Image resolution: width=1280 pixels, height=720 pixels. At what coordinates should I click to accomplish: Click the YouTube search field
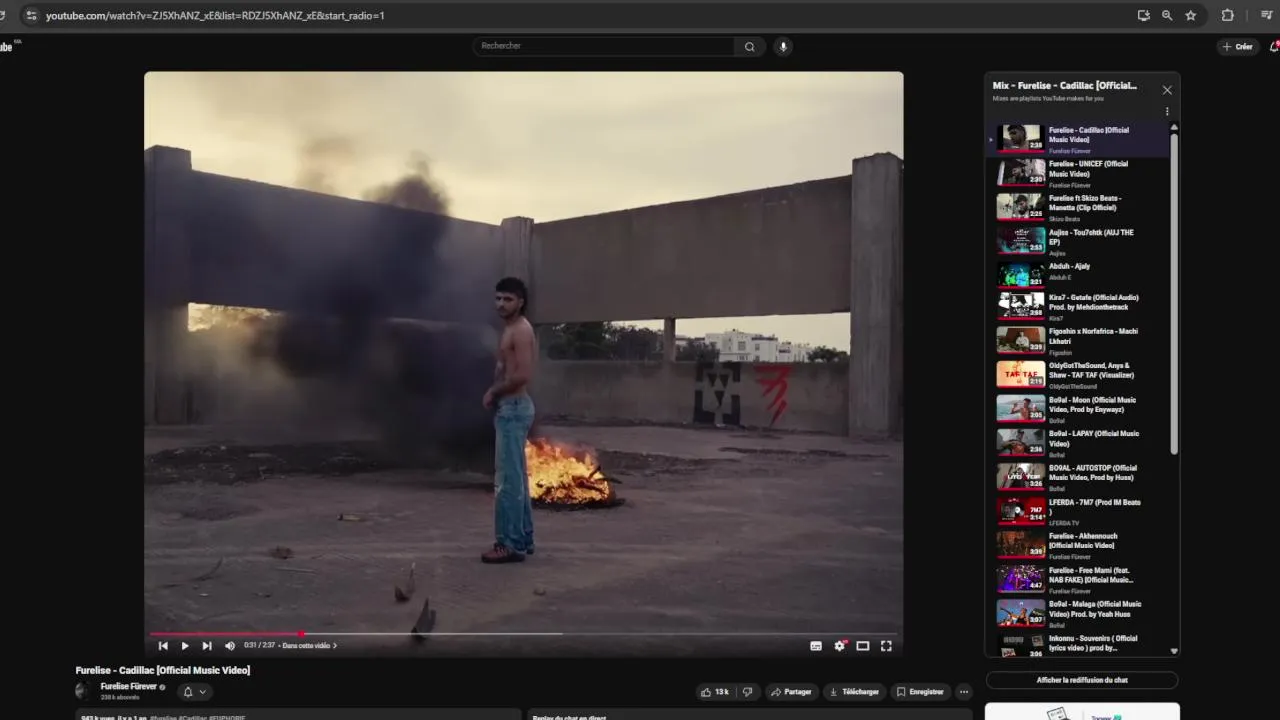pos(605,46)
